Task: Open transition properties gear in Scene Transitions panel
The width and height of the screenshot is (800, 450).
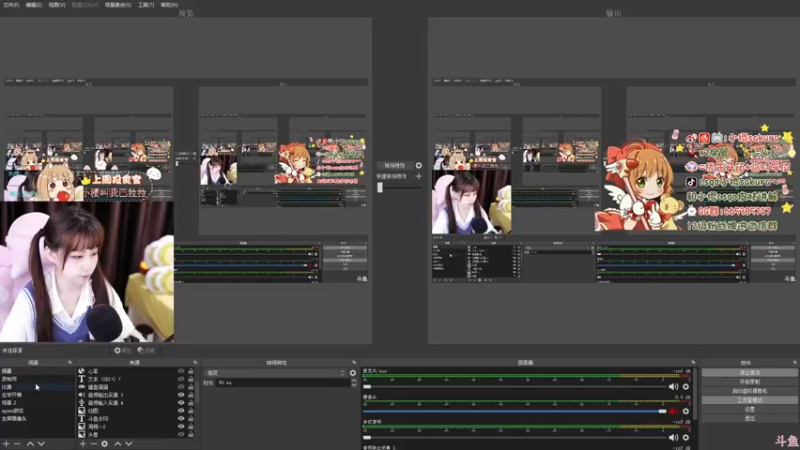Action: [353, 373]
